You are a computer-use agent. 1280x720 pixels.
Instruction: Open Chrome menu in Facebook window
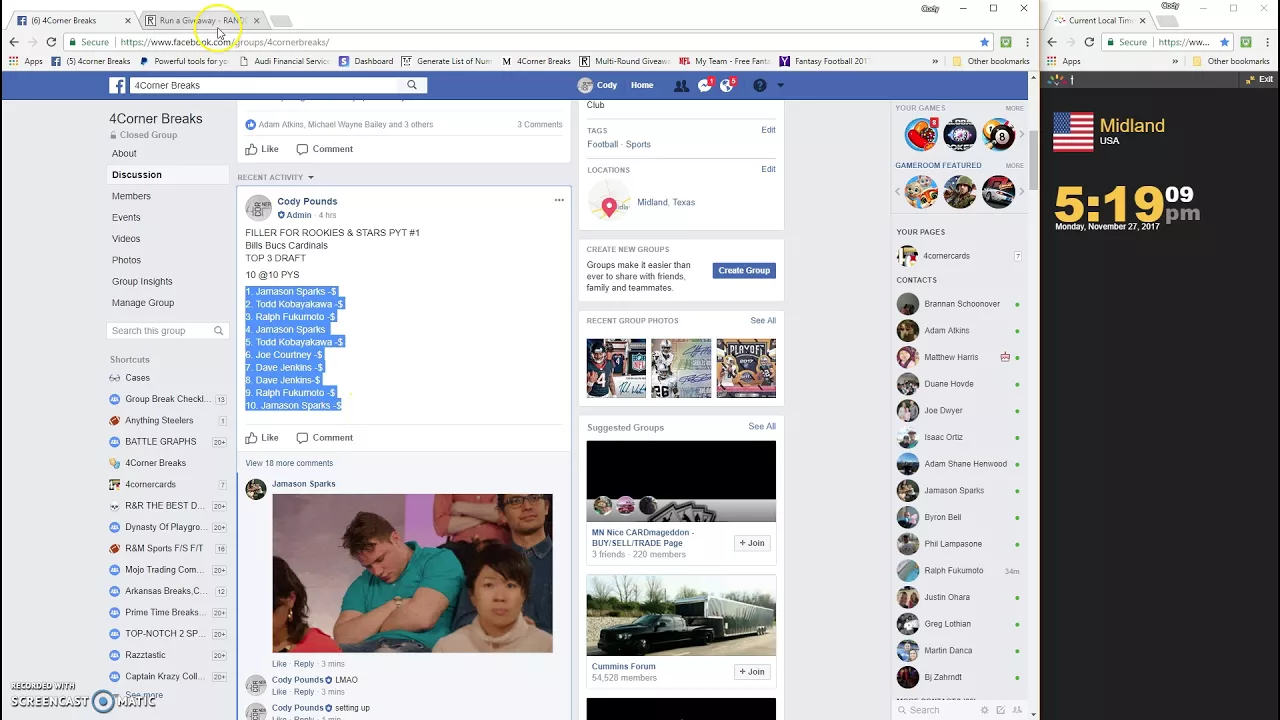1027,42
